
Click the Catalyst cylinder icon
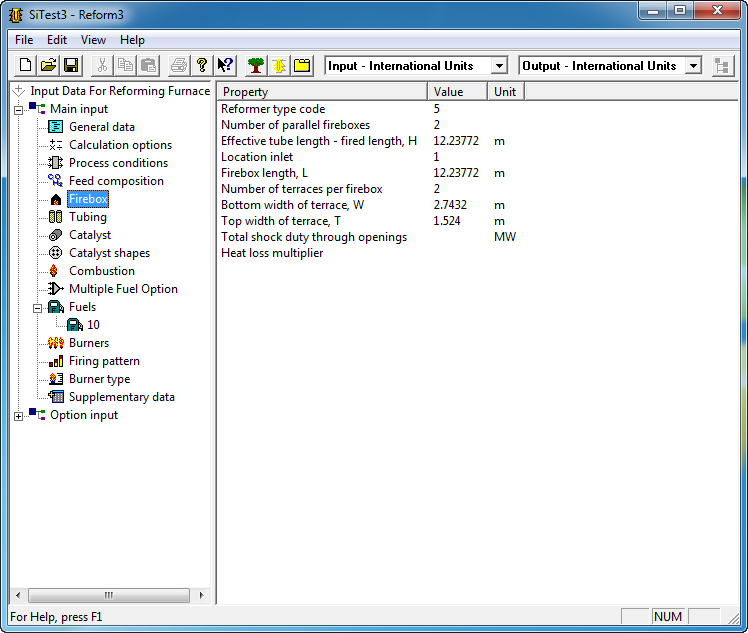56,235
